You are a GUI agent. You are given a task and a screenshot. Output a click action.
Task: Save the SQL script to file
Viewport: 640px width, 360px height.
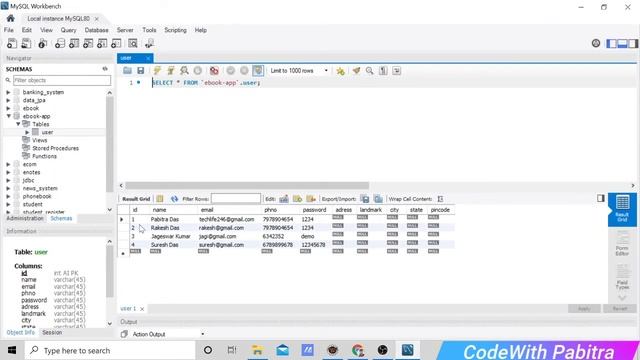141,71
